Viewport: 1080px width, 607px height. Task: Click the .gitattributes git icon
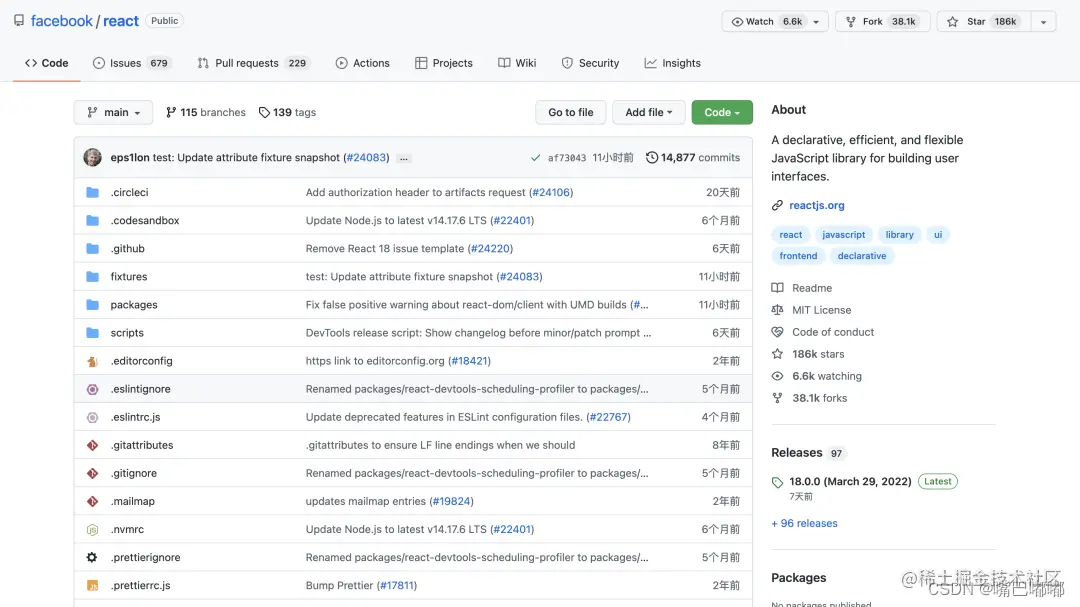92,445
